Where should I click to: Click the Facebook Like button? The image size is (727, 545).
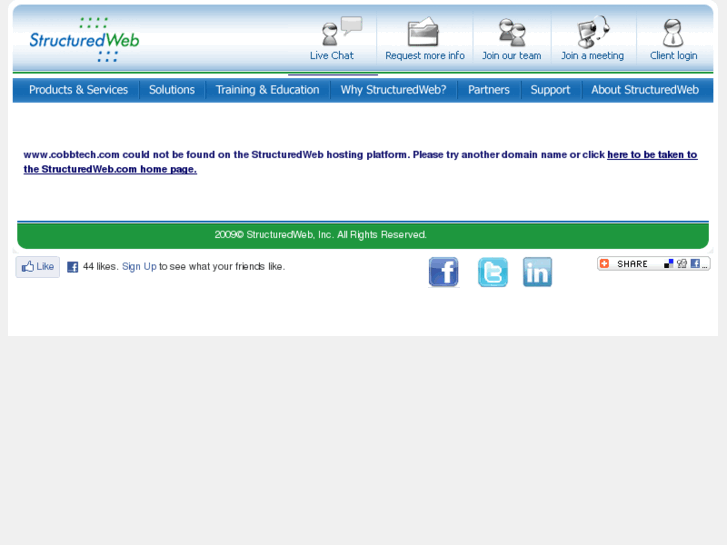[x=38, y=267]
